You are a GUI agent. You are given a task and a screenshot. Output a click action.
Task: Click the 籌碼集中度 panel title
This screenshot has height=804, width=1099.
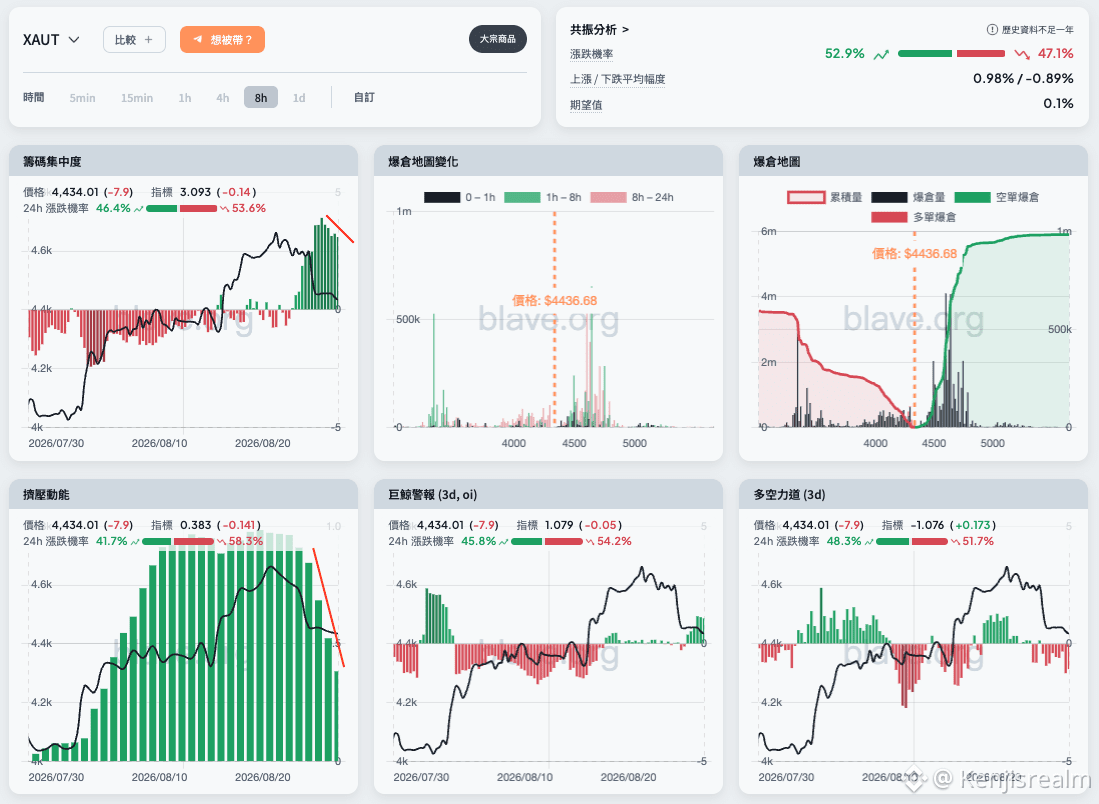point(52,162)
